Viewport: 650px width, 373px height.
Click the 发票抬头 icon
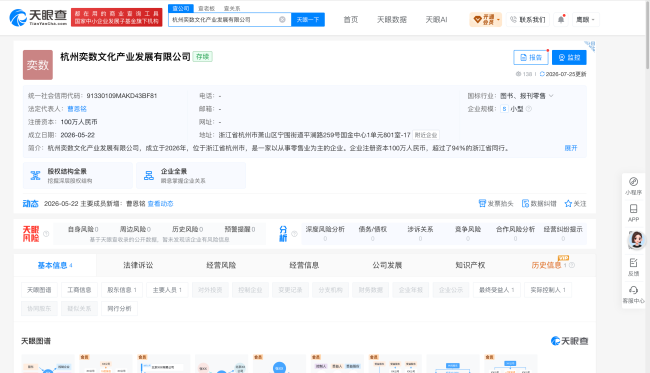coord(482,203)
